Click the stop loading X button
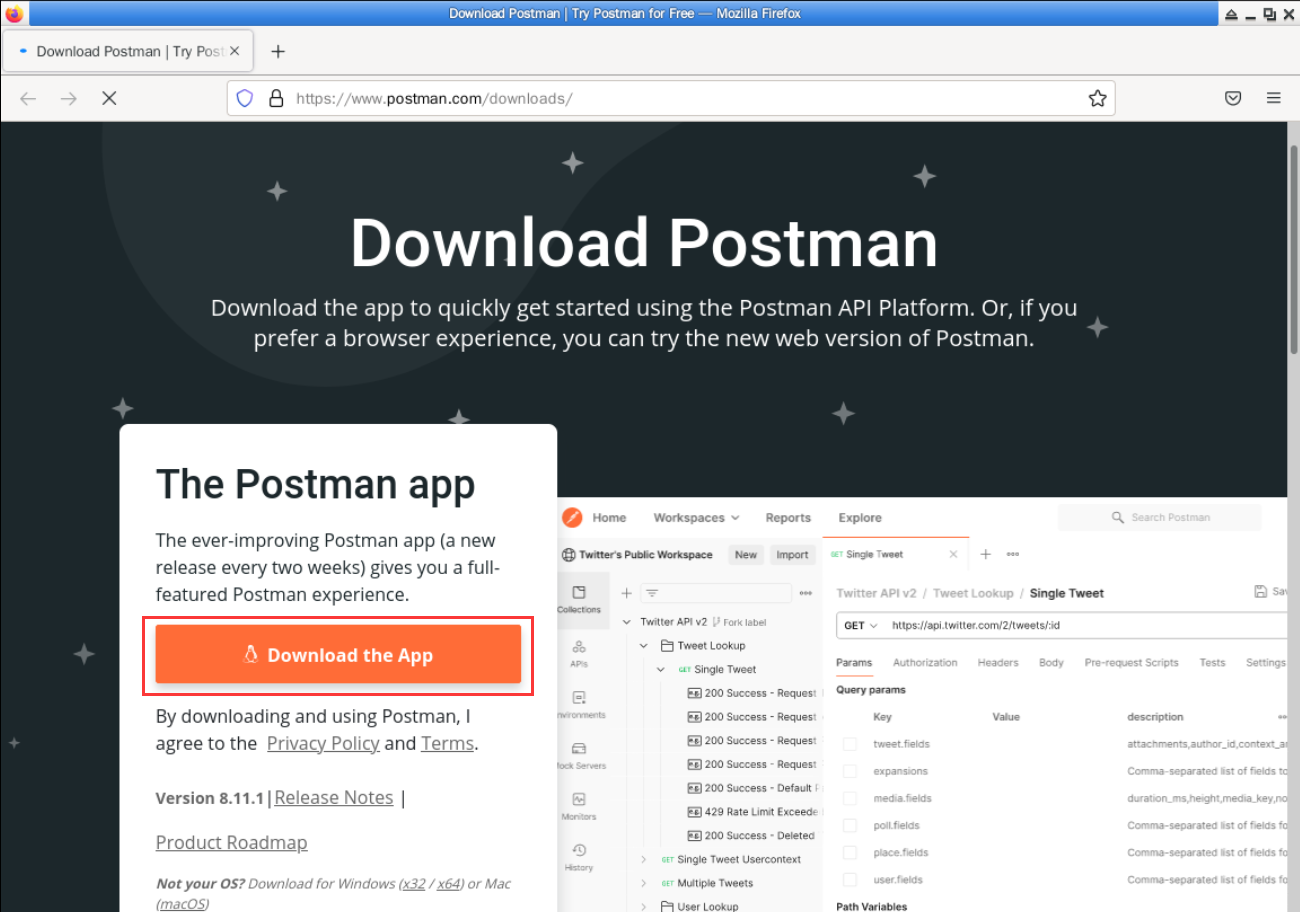This screenshot has width=1300, height=912. pos(109,98)
